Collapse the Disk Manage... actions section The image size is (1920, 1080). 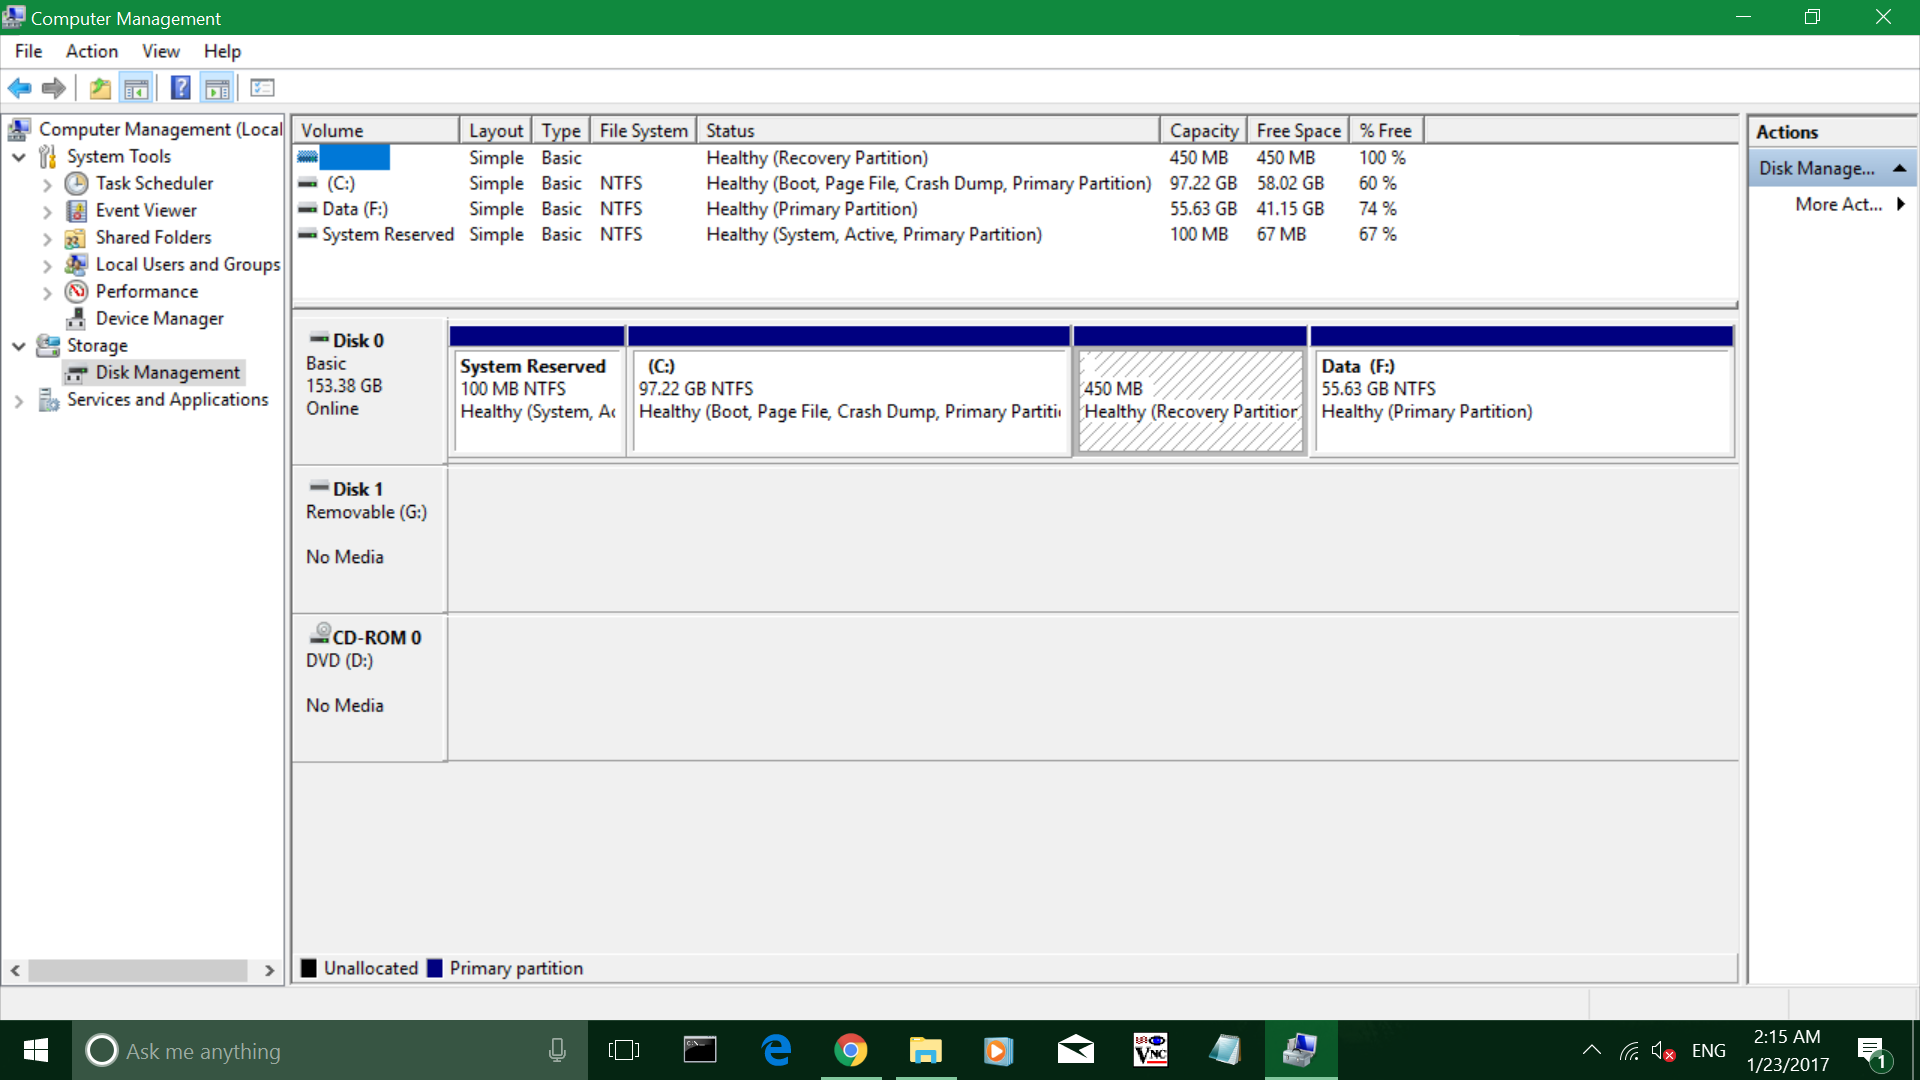click(1899, 168)
